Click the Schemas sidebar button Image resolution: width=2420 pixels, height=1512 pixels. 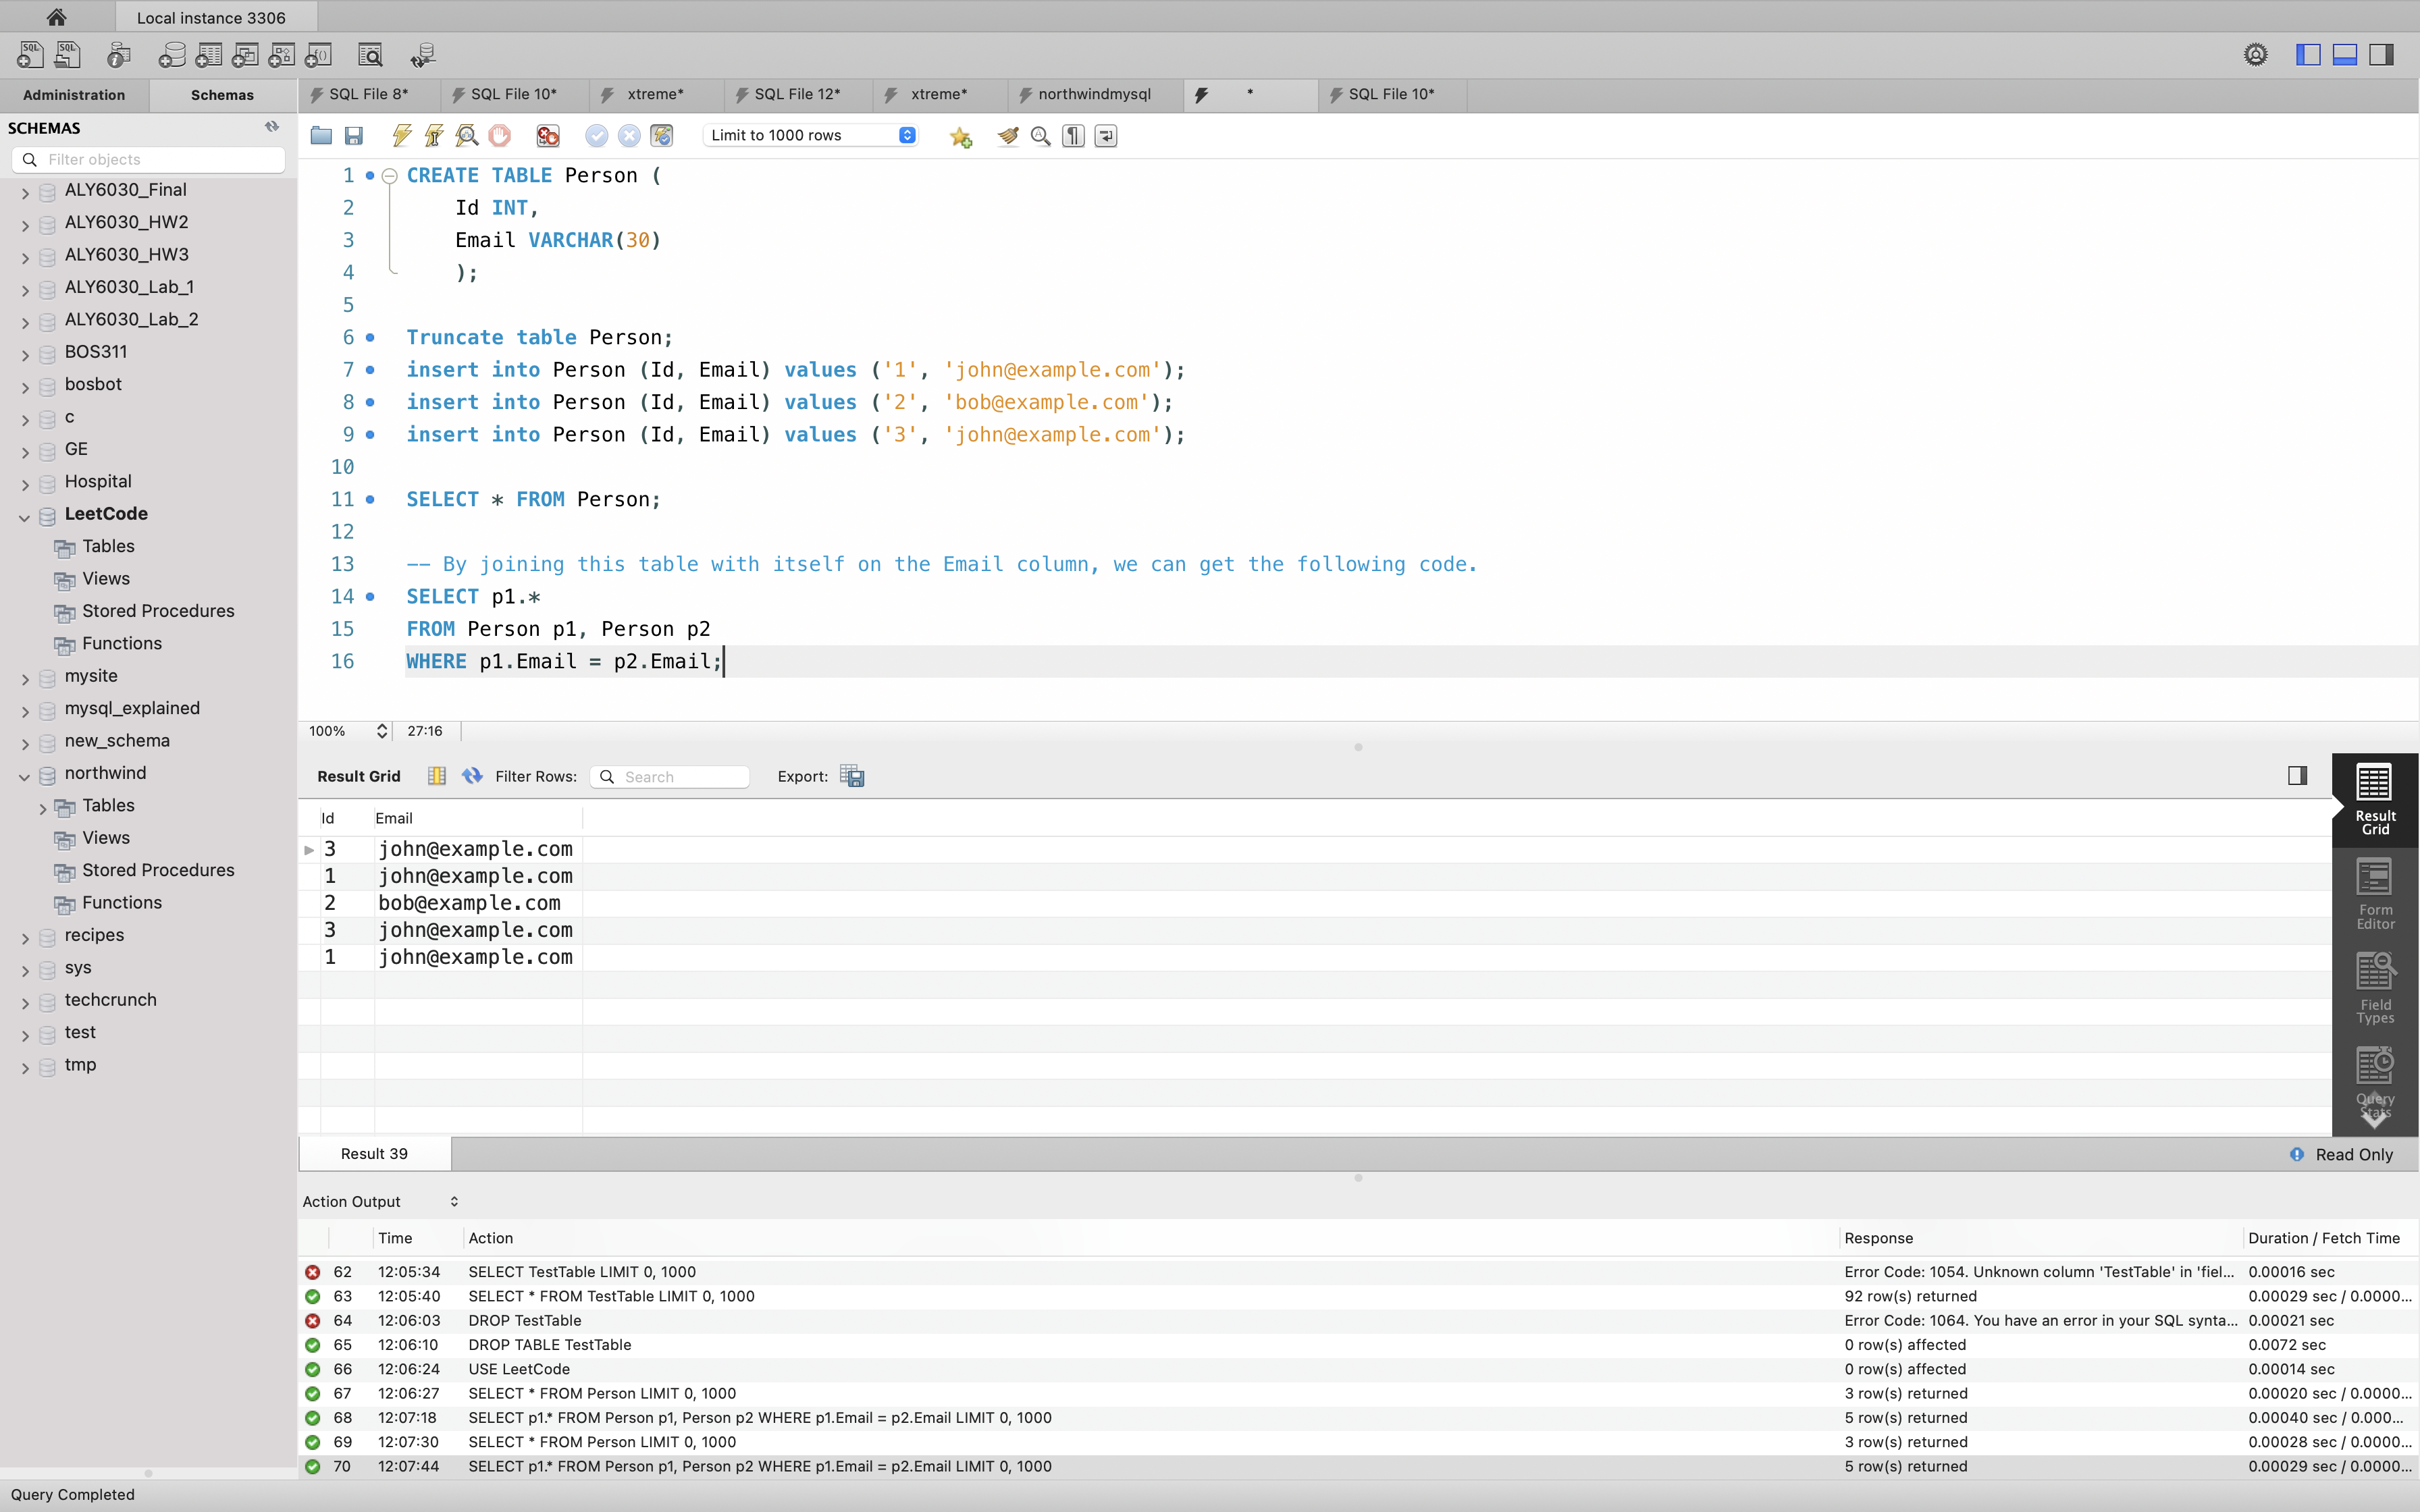221,92
